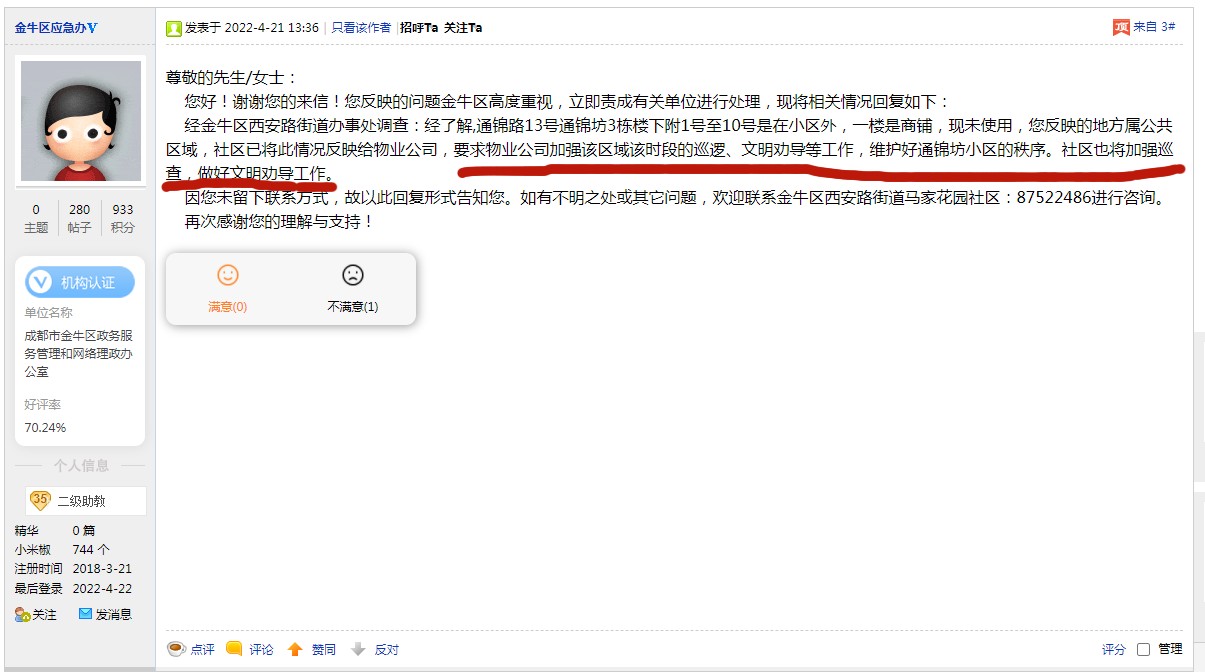The width and height of the screenshot is (1205, 672).
Task: Click the 二级助教 rank badge
Action: coord(81,501)
